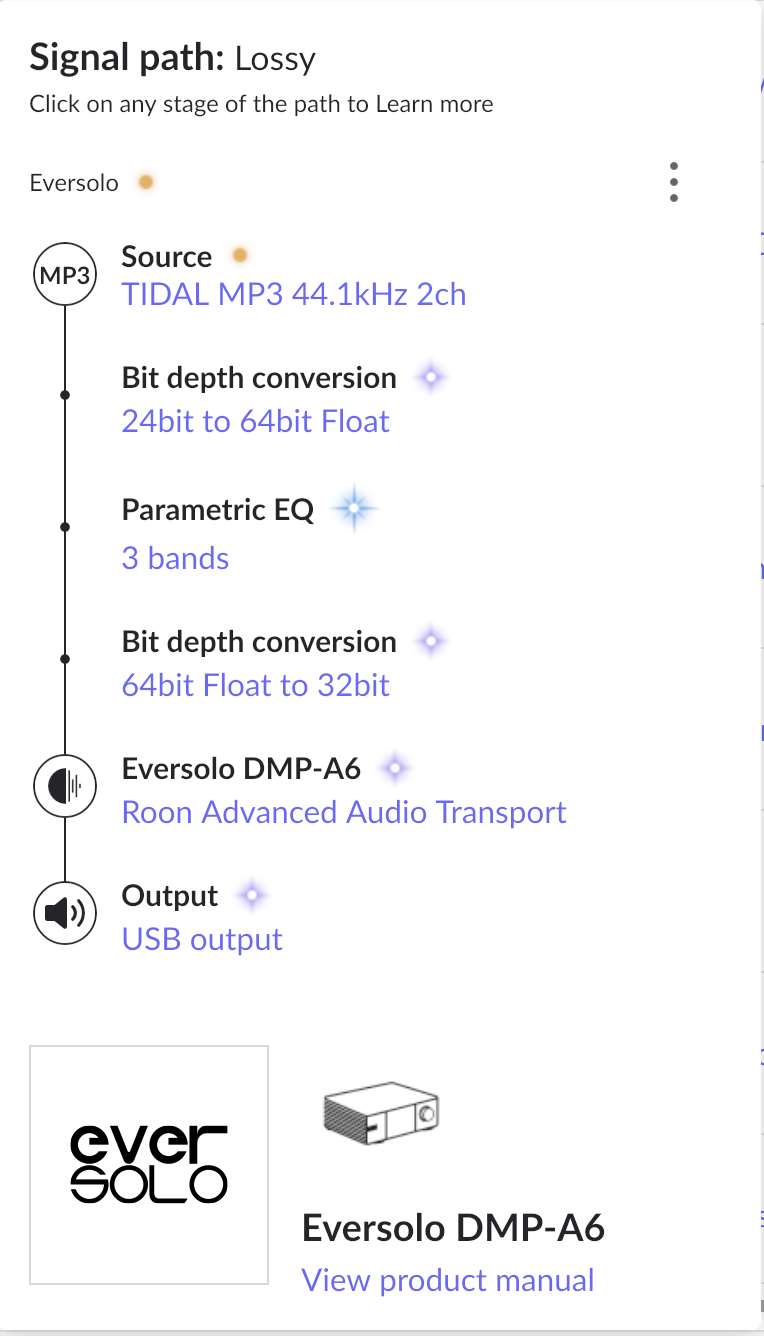
Task: Click the 64bit Float to 32bit link
Action: 255,685
